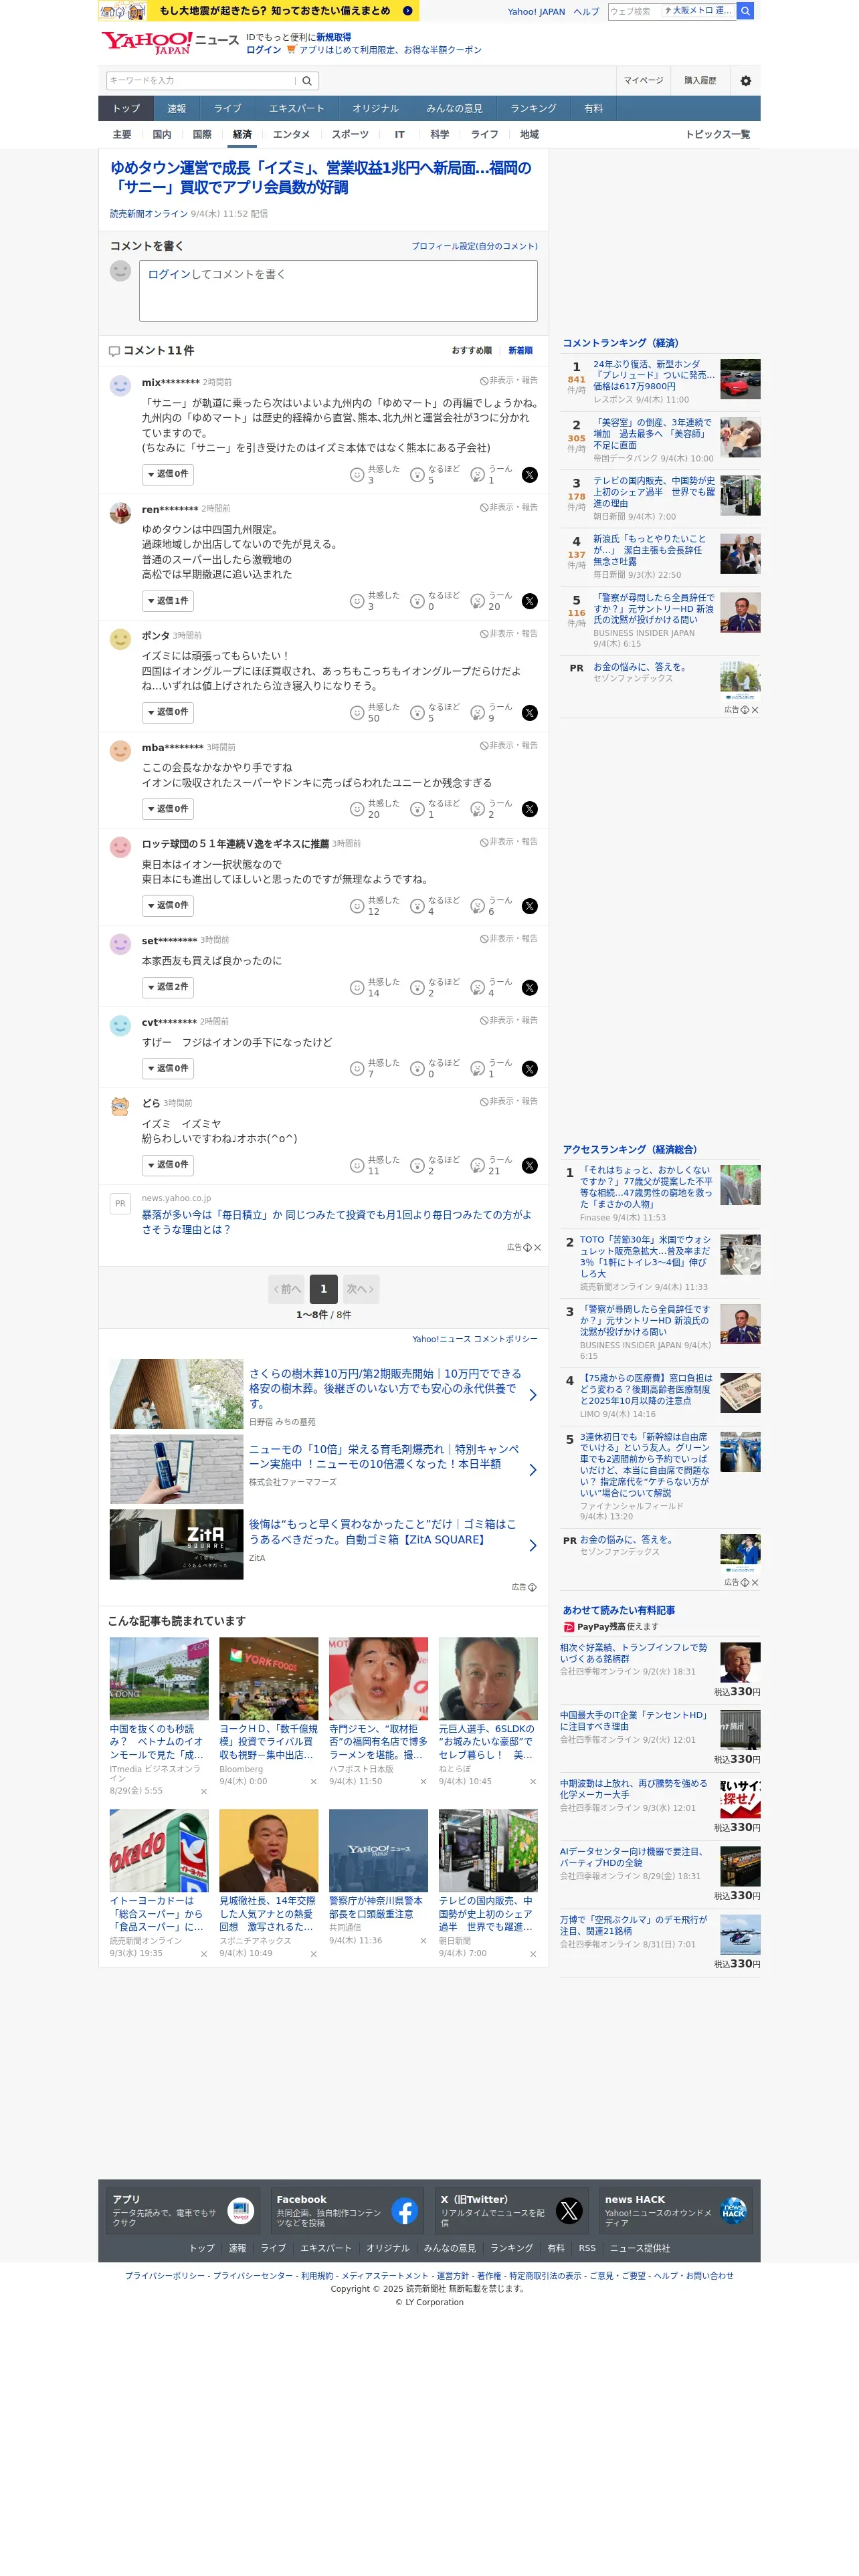Click the キーワードを入力 search field

201,81
